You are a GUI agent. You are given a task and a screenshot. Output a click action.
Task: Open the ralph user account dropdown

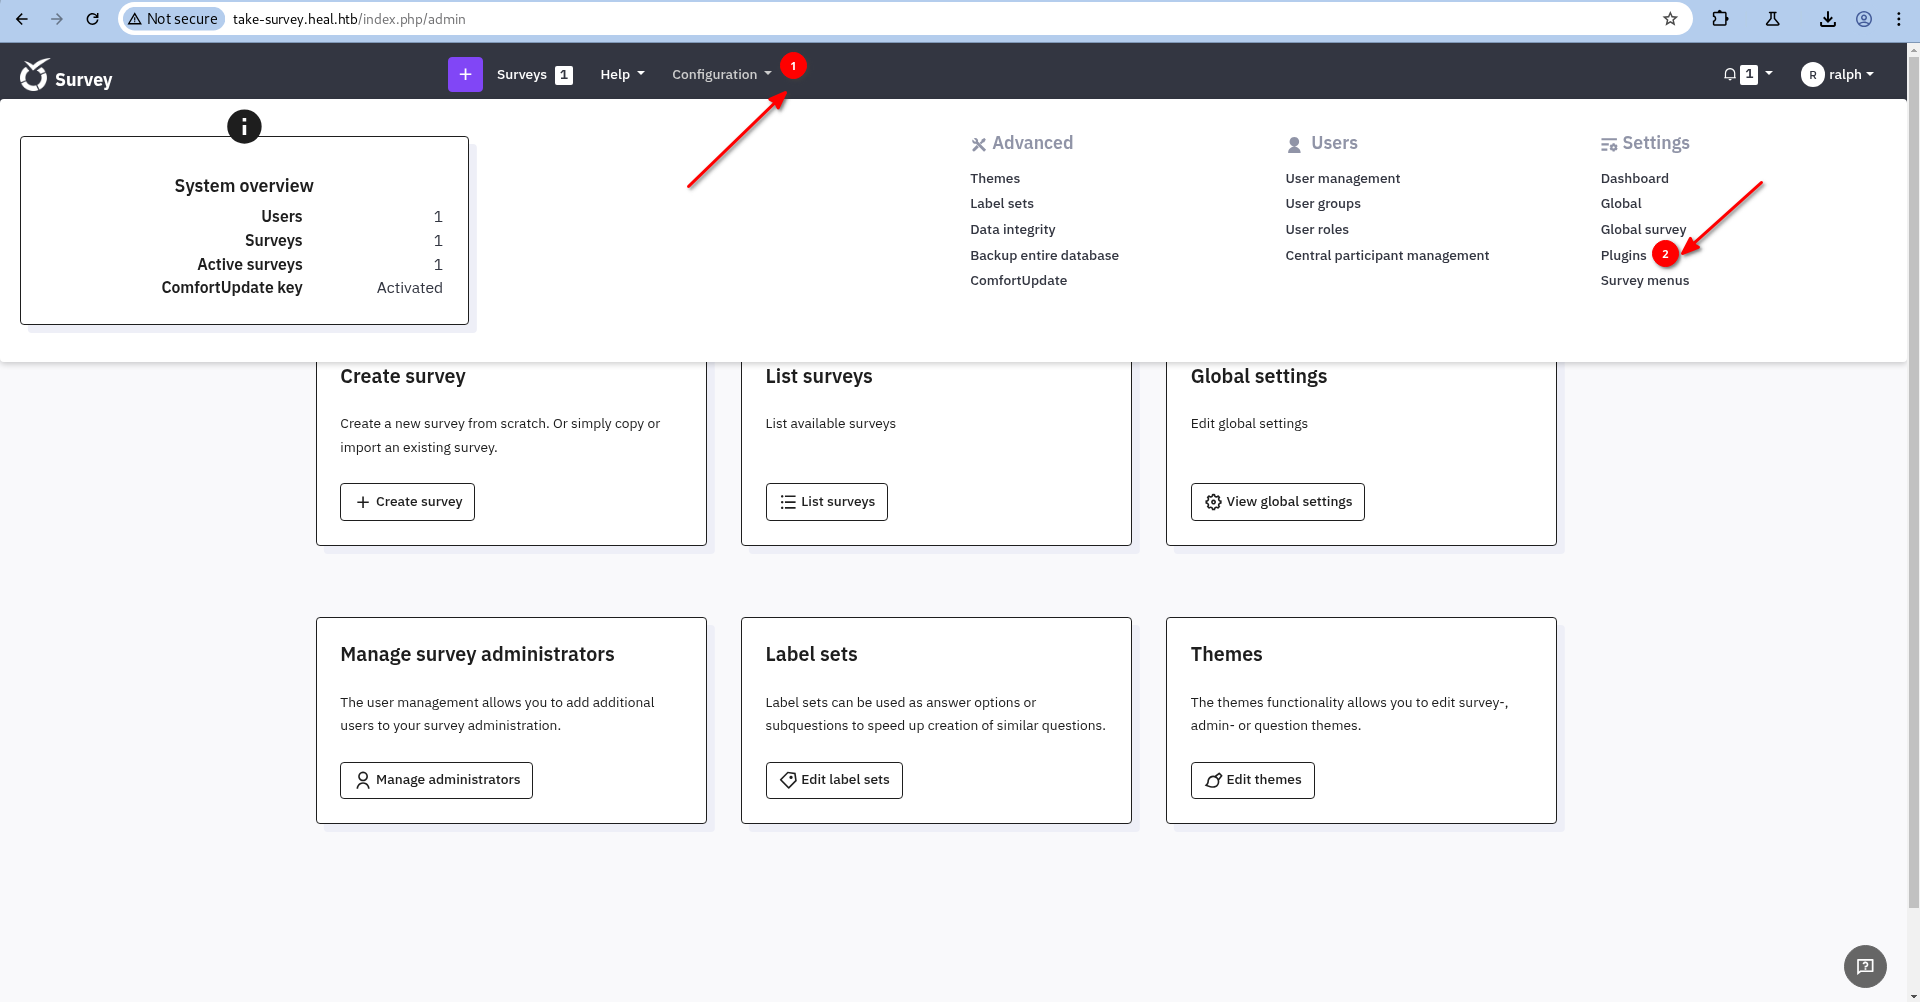[1837, 74]
